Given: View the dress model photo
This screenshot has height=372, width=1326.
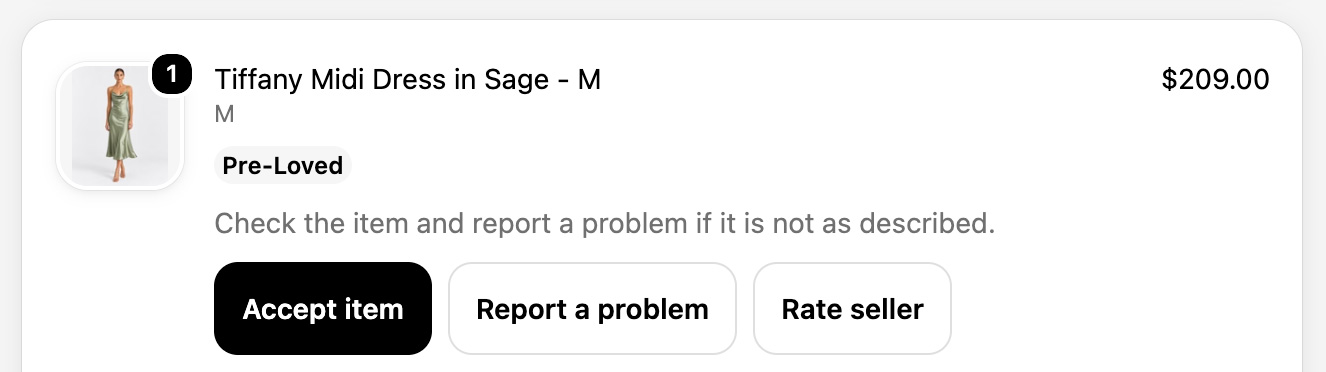Looking at the screenshot, I should (x=120, y=126).
